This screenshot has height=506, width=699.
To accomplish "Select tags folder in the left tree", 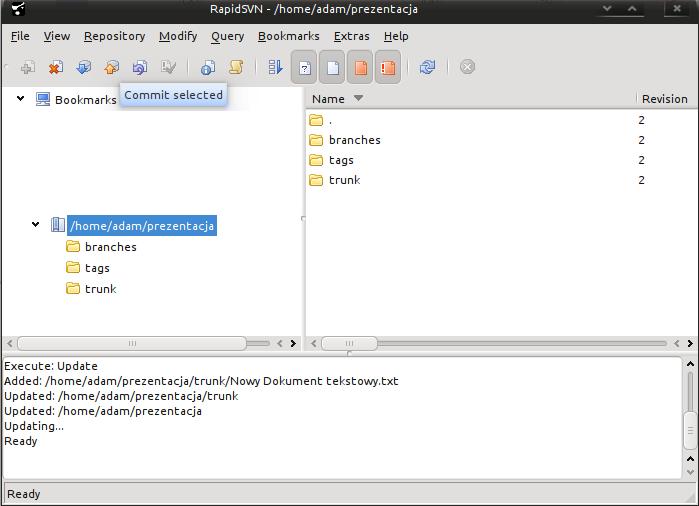I will (x=97, y=267).
